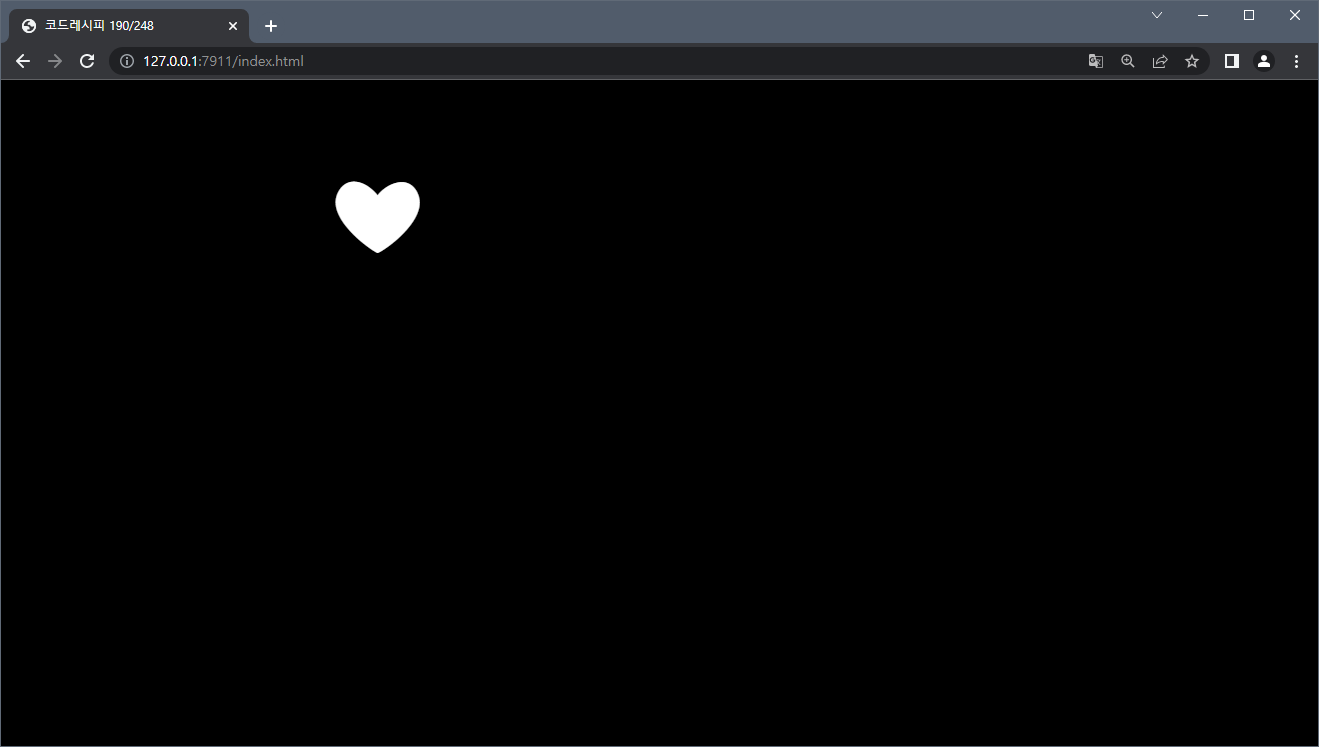This screenshot has height=747, width=1319.
Task: Close the 코드레시피 190/248 tab
Action: [233, 26]
